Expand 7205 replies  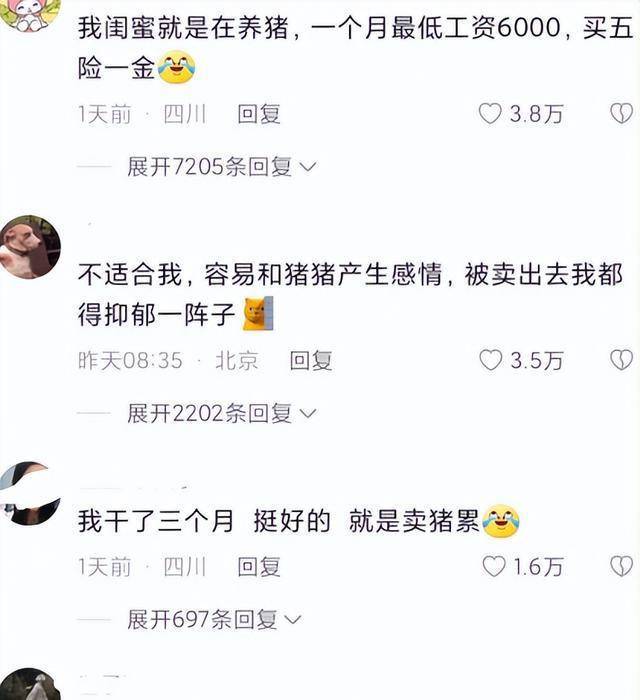point(221,167)
